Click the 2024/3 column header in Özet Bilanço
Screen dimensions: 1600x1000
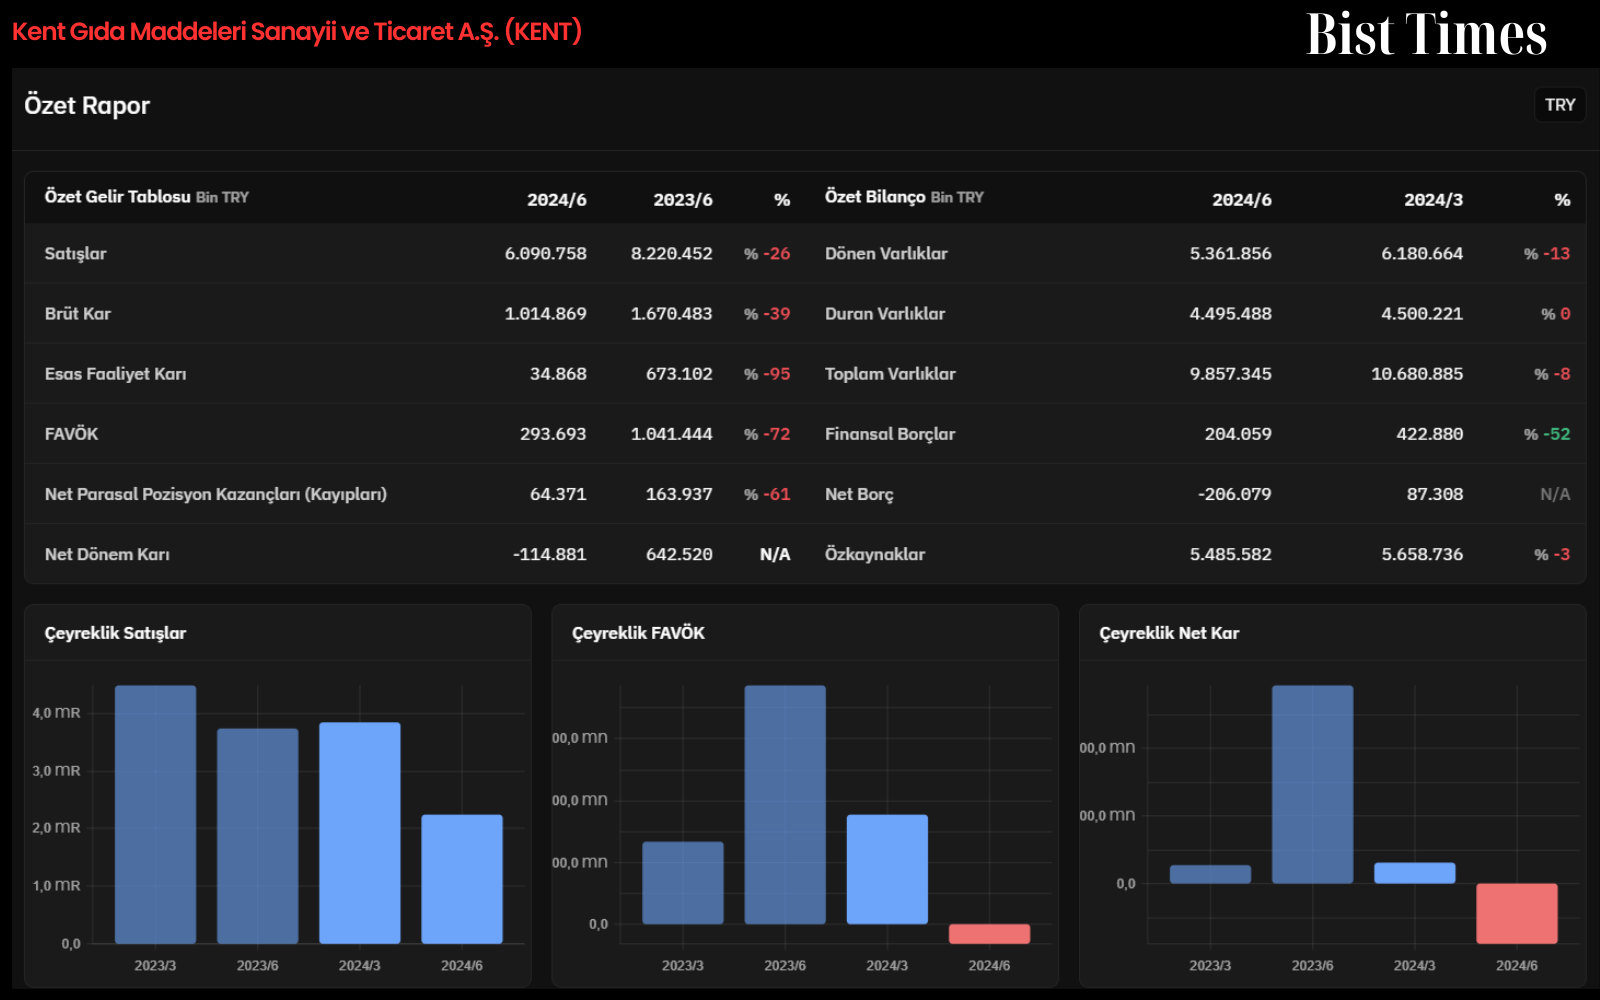pos(1433,200)
